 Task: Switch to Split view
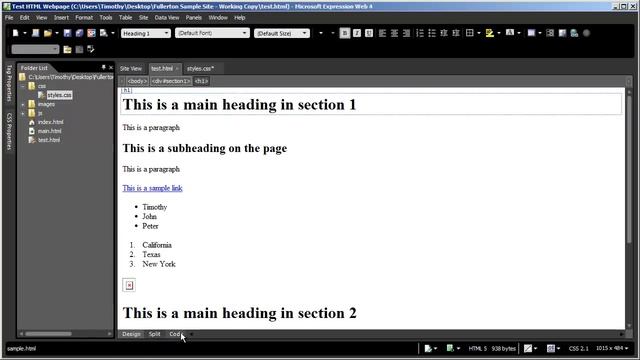[x=154, y=334]
